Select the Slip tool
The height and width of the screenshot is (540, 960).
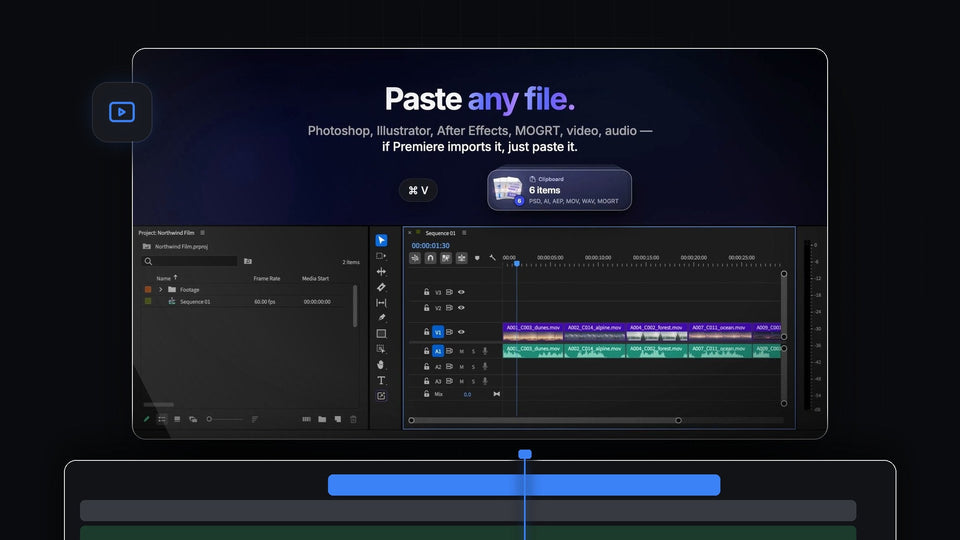[381, 302]
